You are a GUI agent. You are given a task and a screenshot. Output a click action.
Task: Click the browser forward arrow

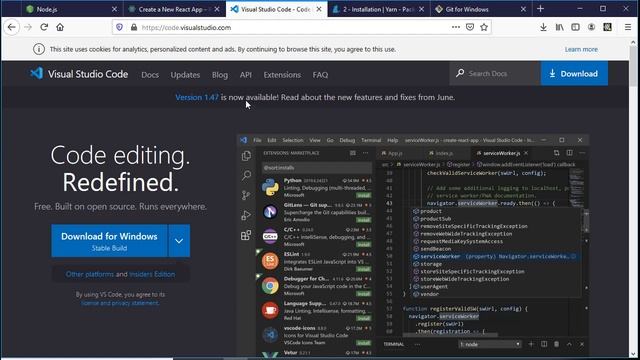[x=28, y=27]
